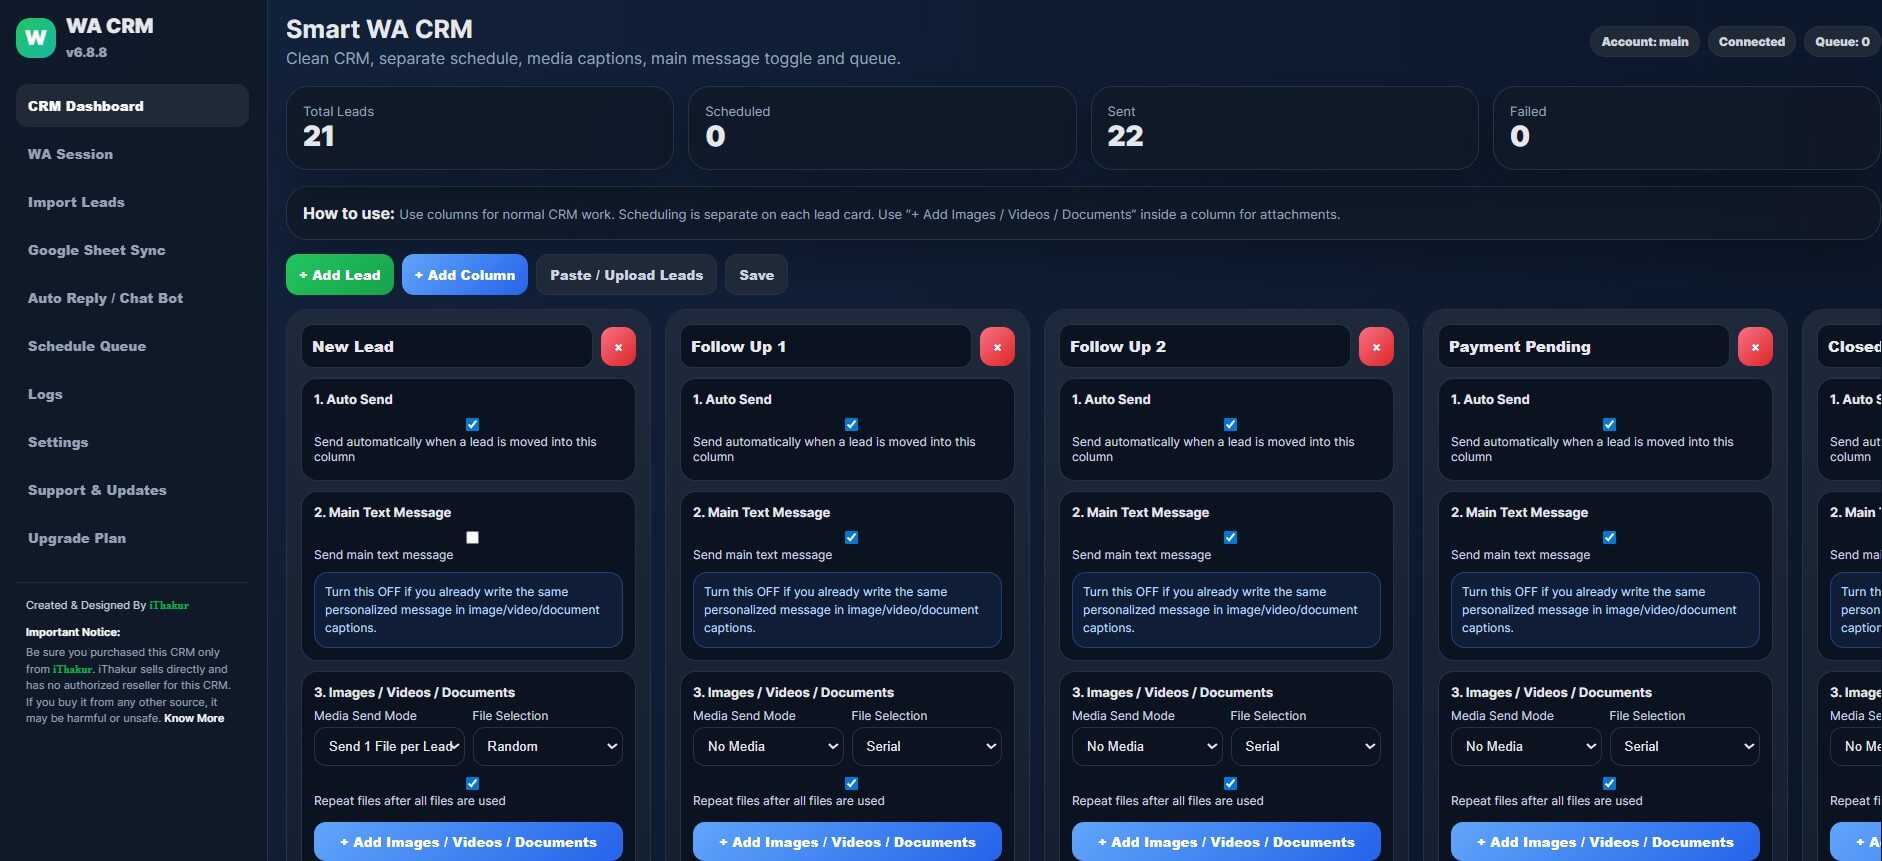
Task: Enable main text message in New Lead
Action: (473, 537)
